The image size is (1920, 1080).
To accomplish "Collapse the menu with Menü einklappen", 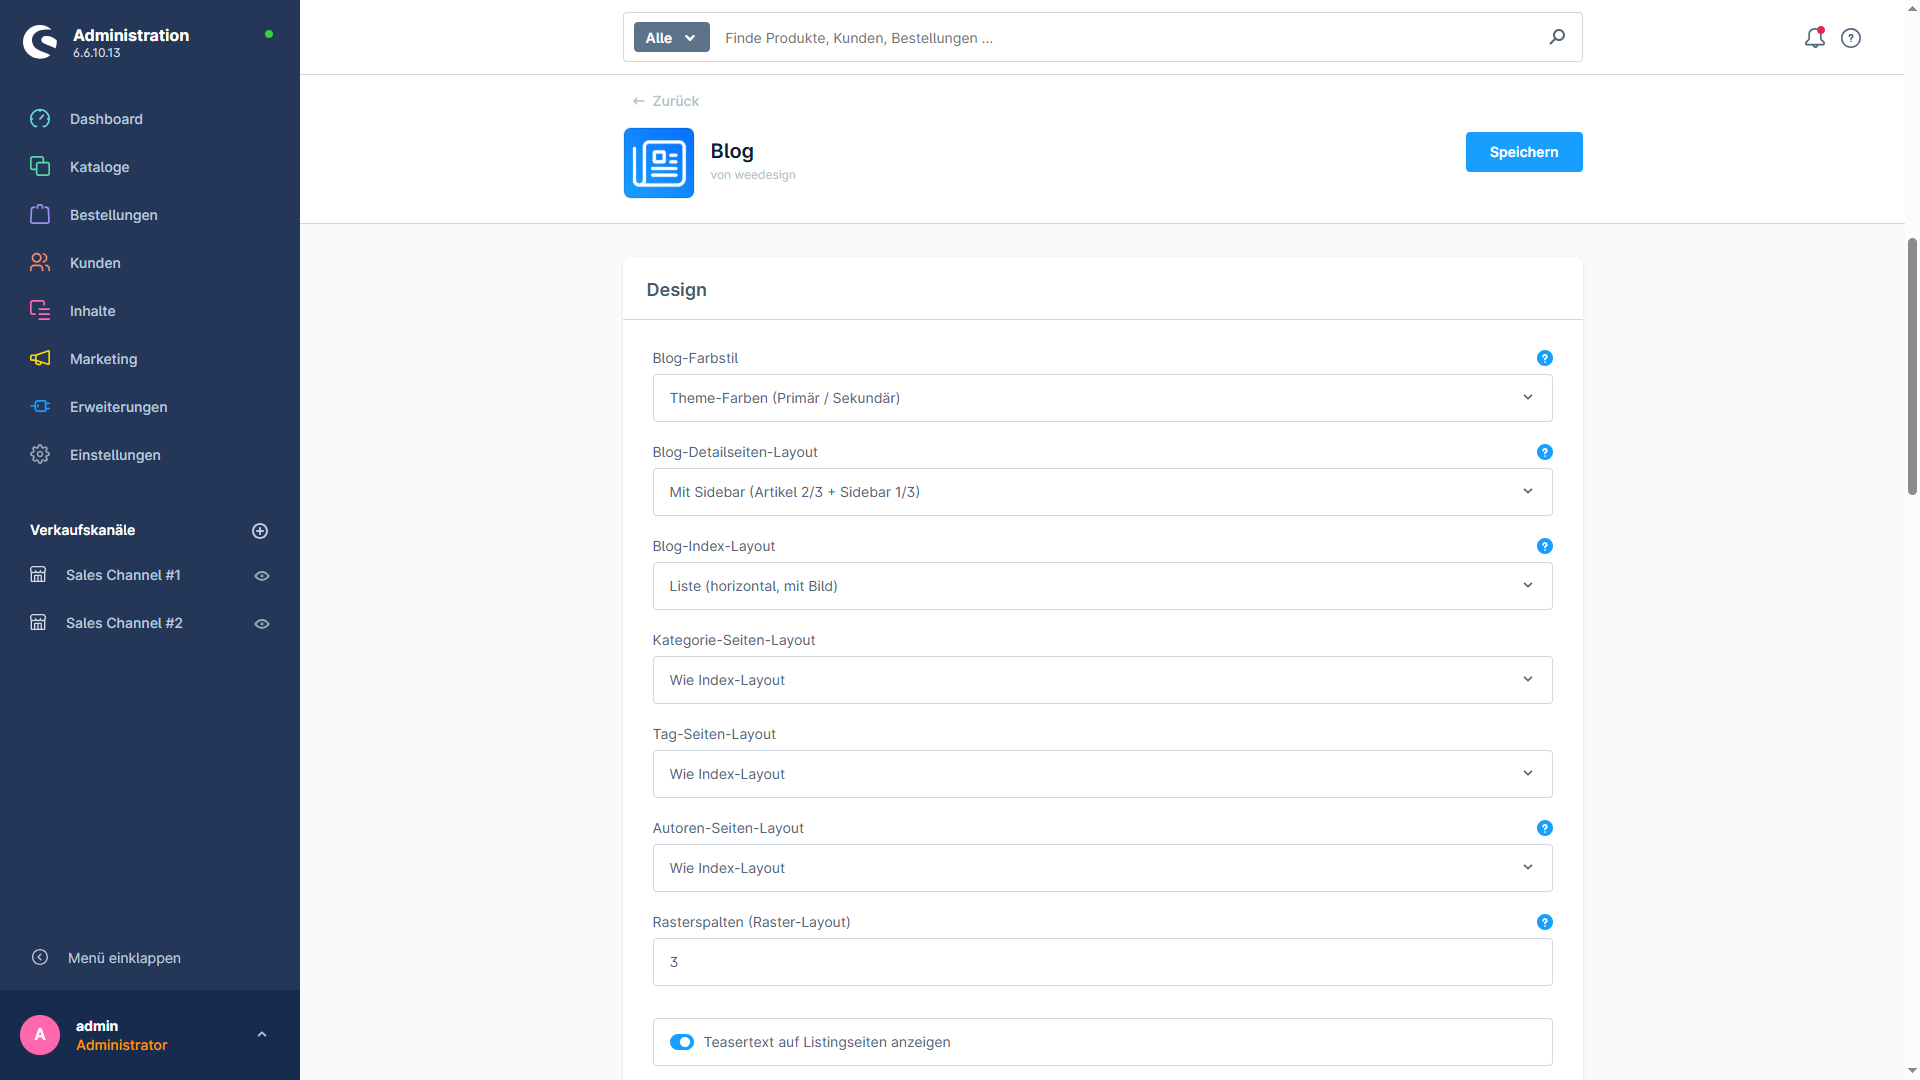I will (124, 958).
